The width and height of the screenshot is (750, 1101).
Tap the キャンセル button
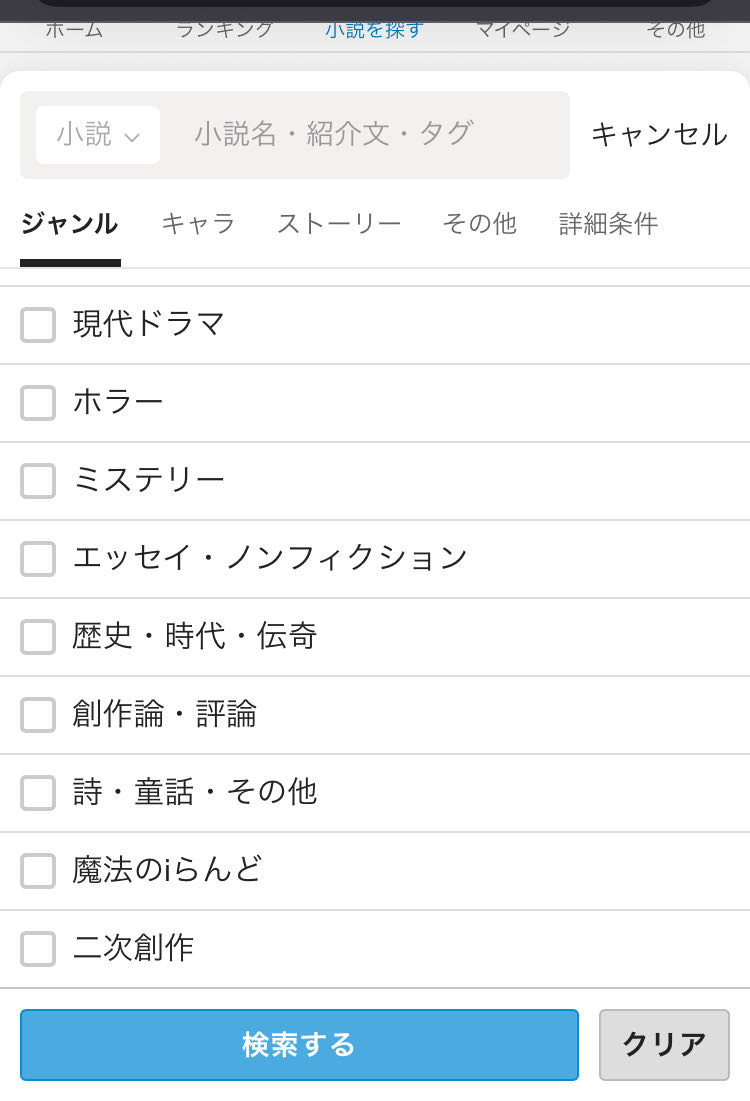point(658,135)
